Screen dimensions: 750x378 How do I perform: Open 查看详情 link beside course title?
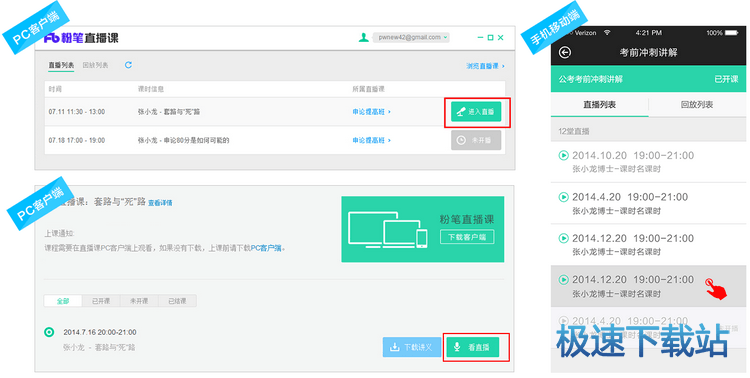160,203
